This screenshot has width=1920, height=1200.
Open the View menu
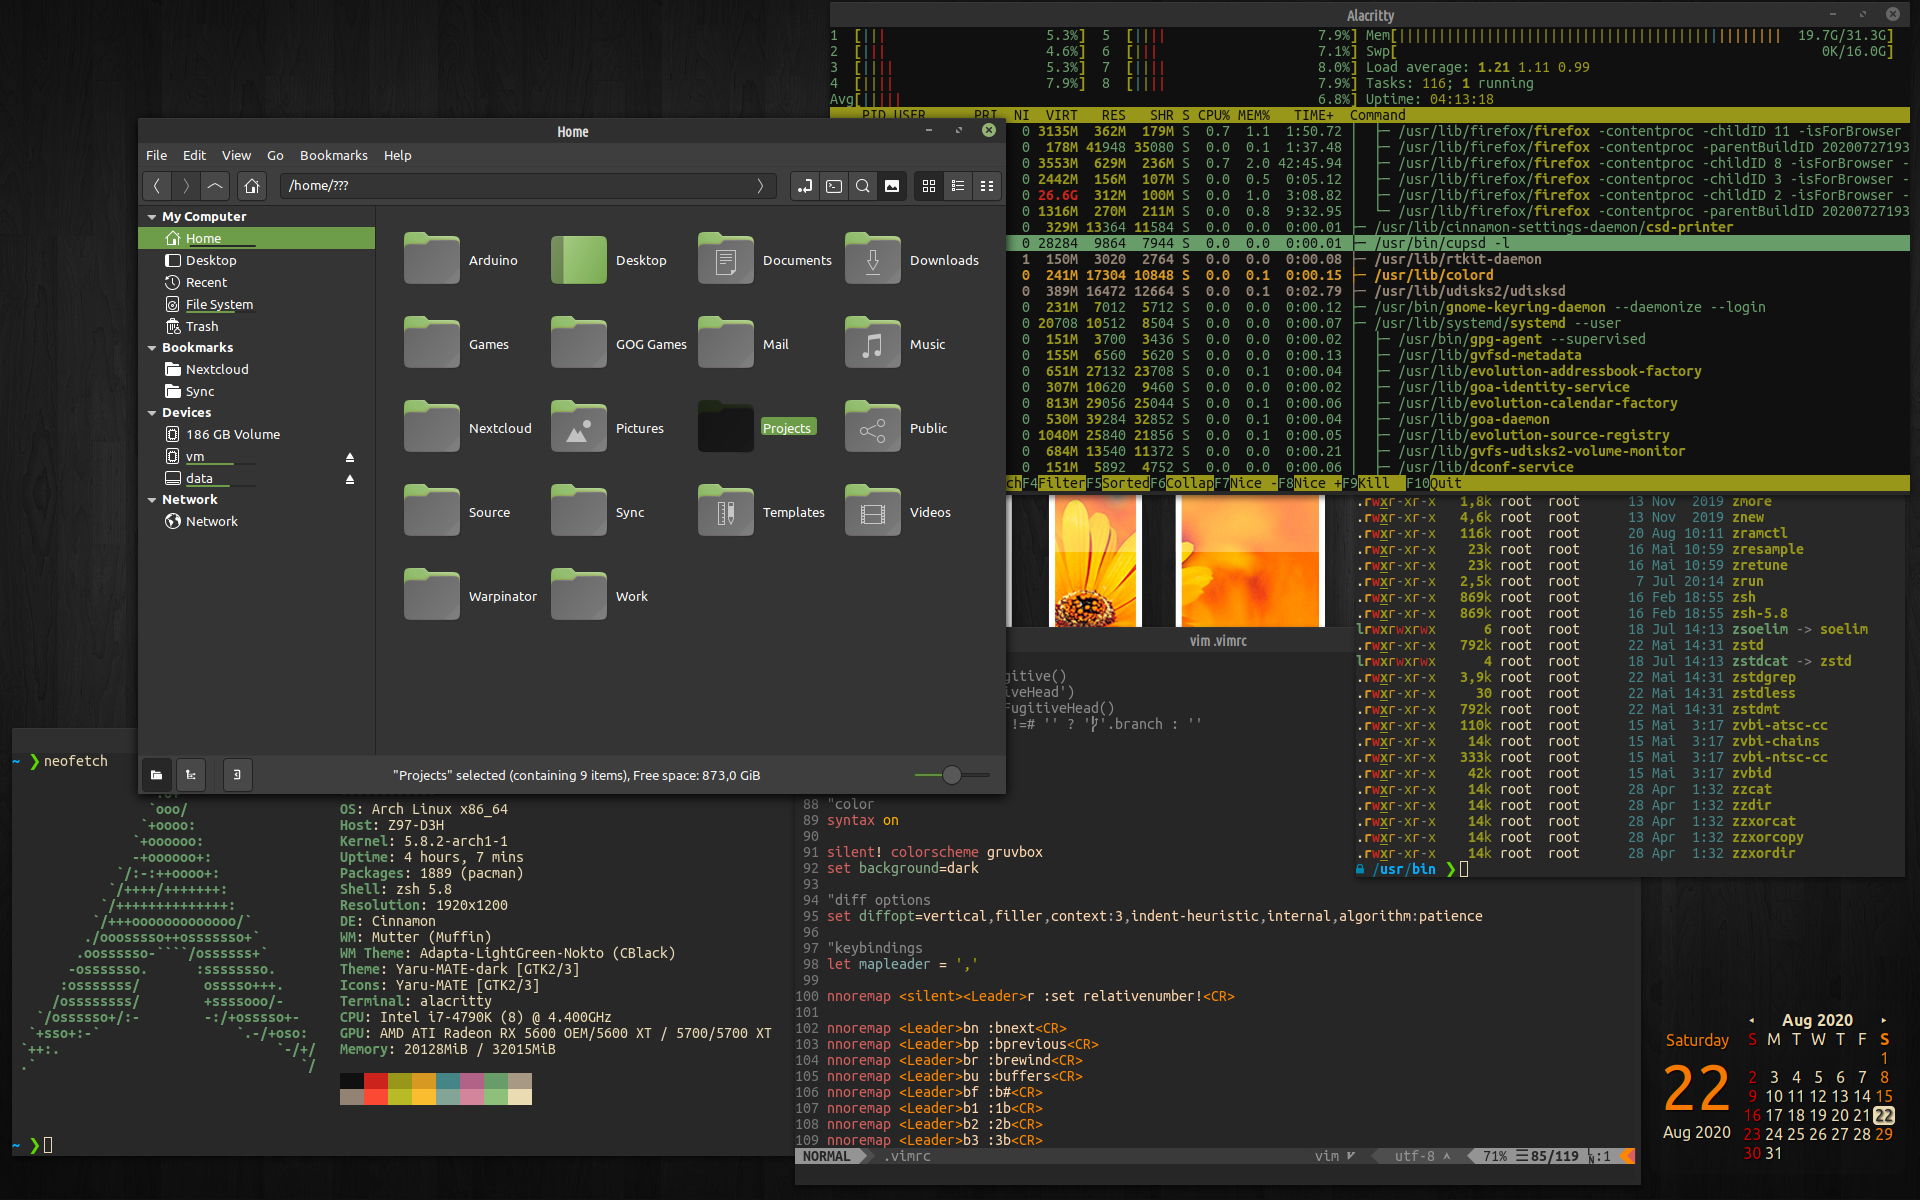pos(236,155)
